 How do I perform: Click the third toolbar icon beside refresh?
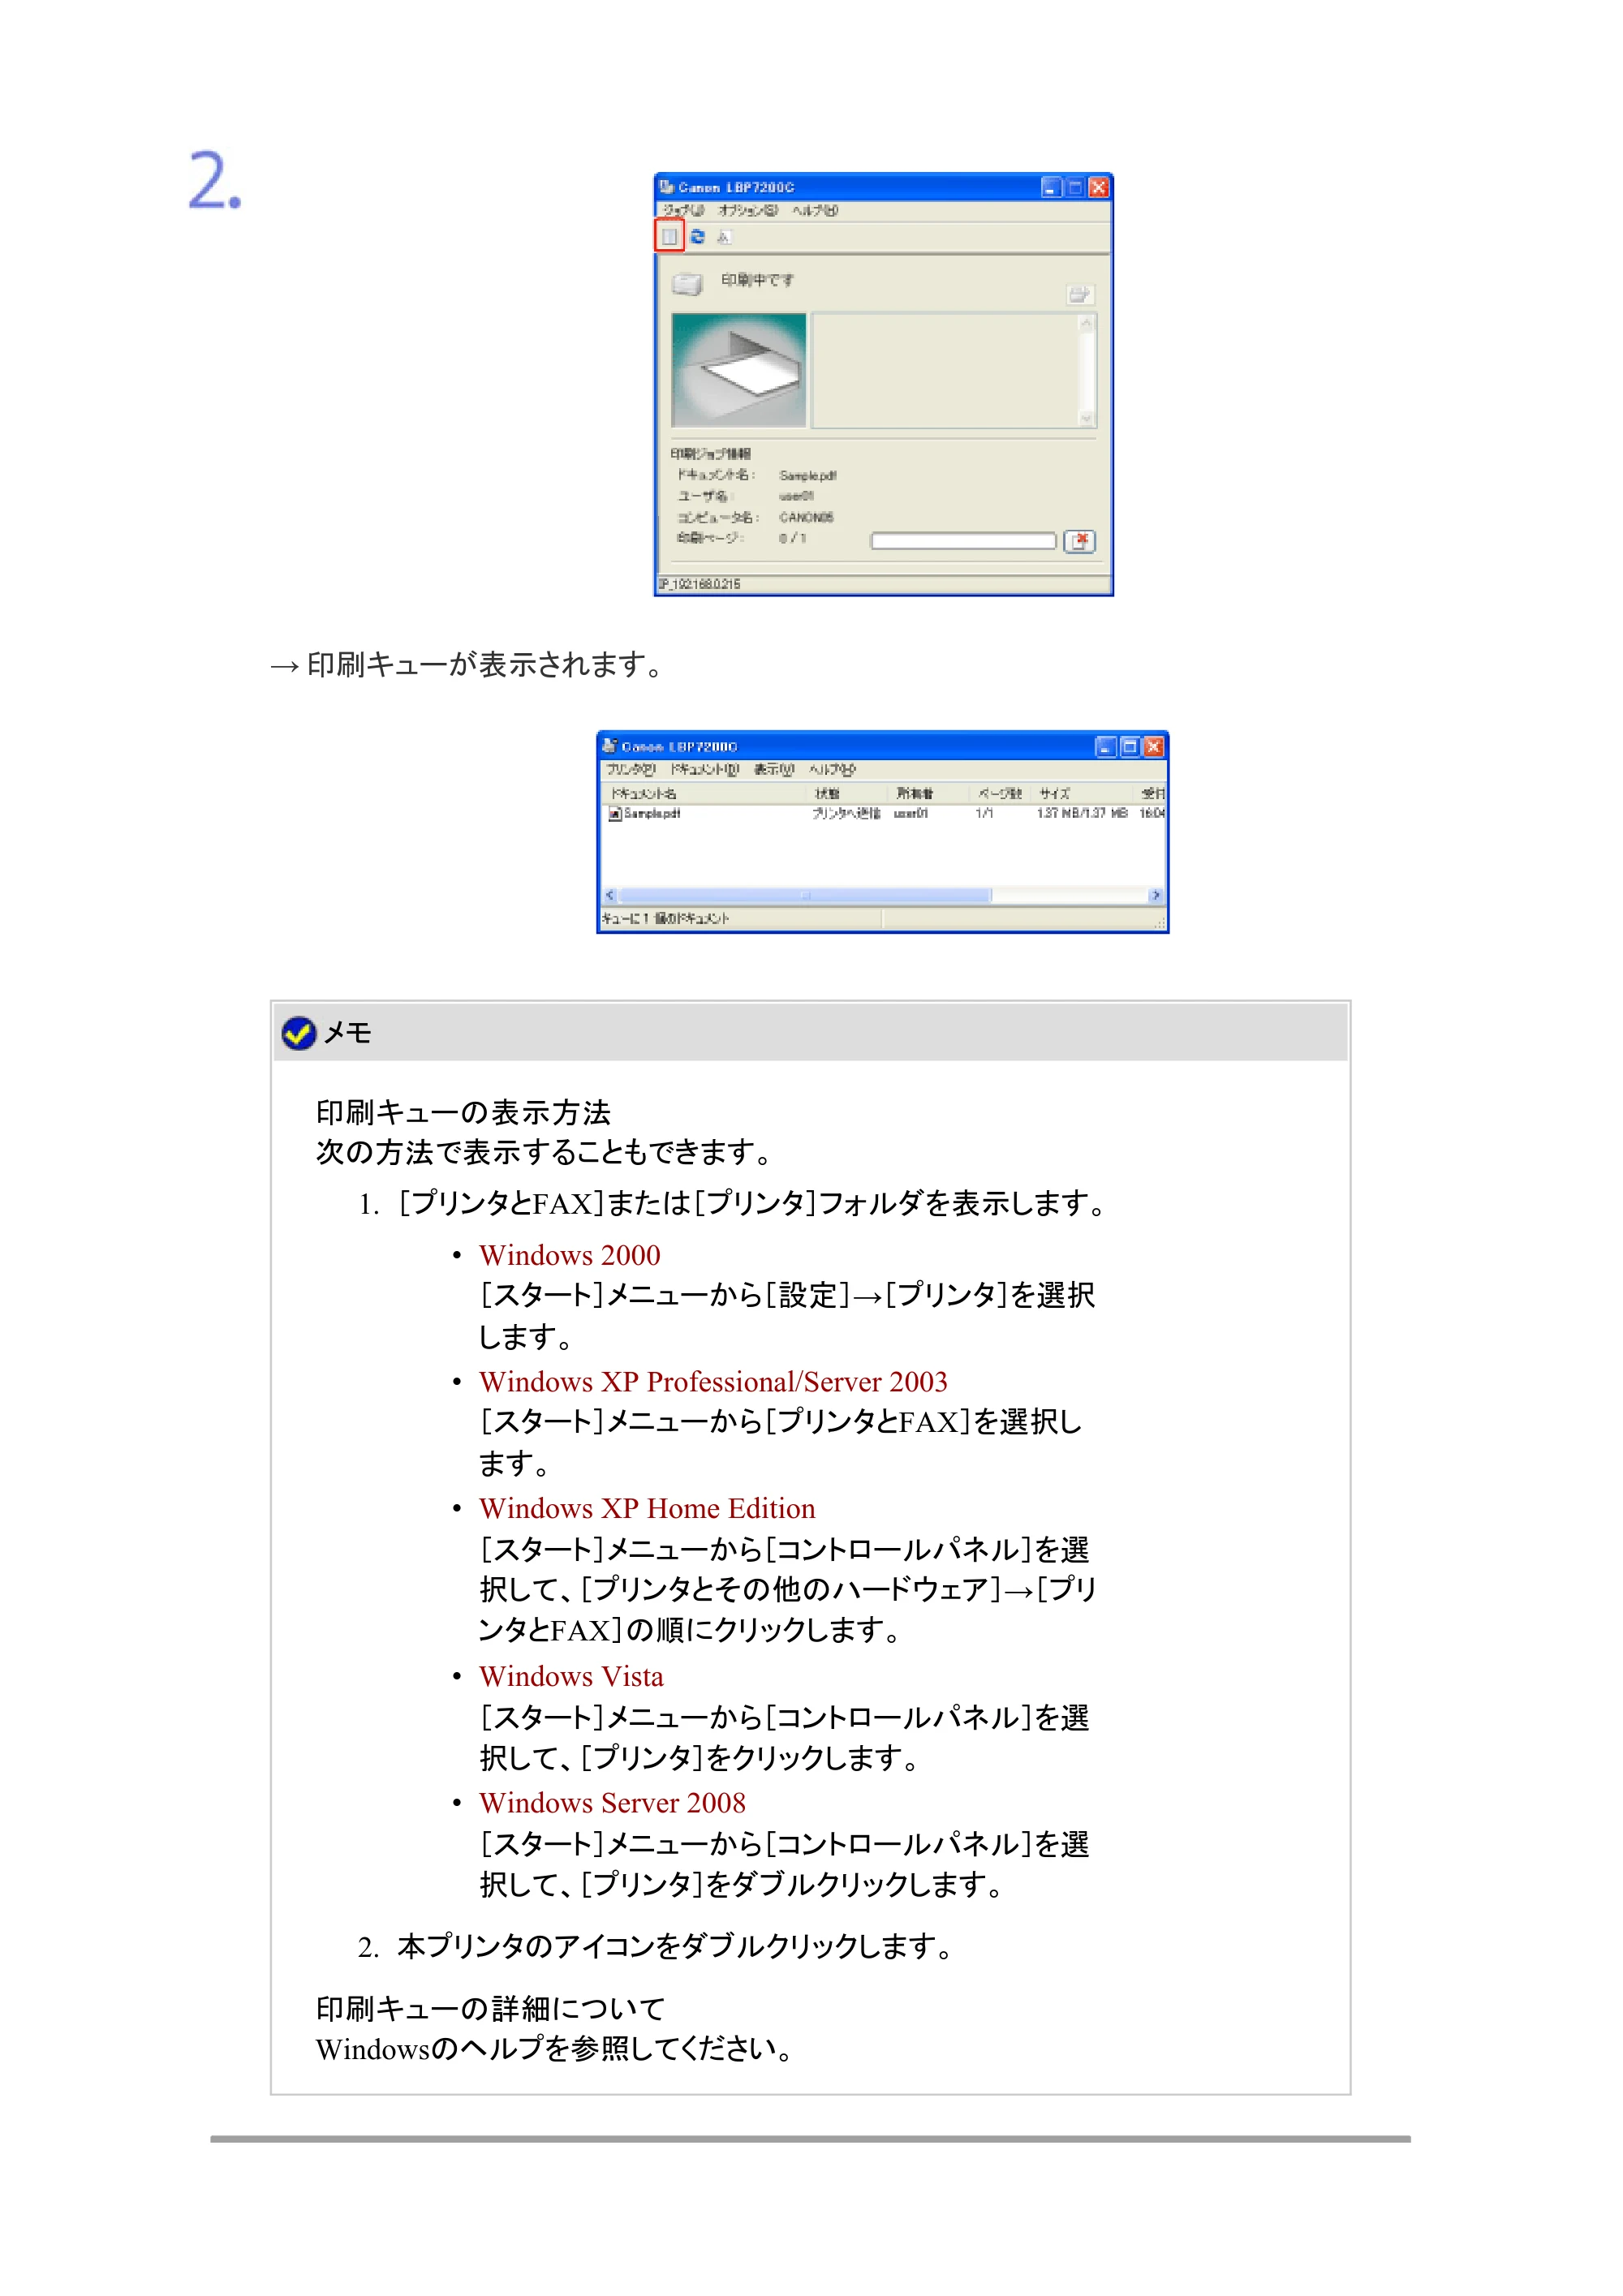click(724, 237)
